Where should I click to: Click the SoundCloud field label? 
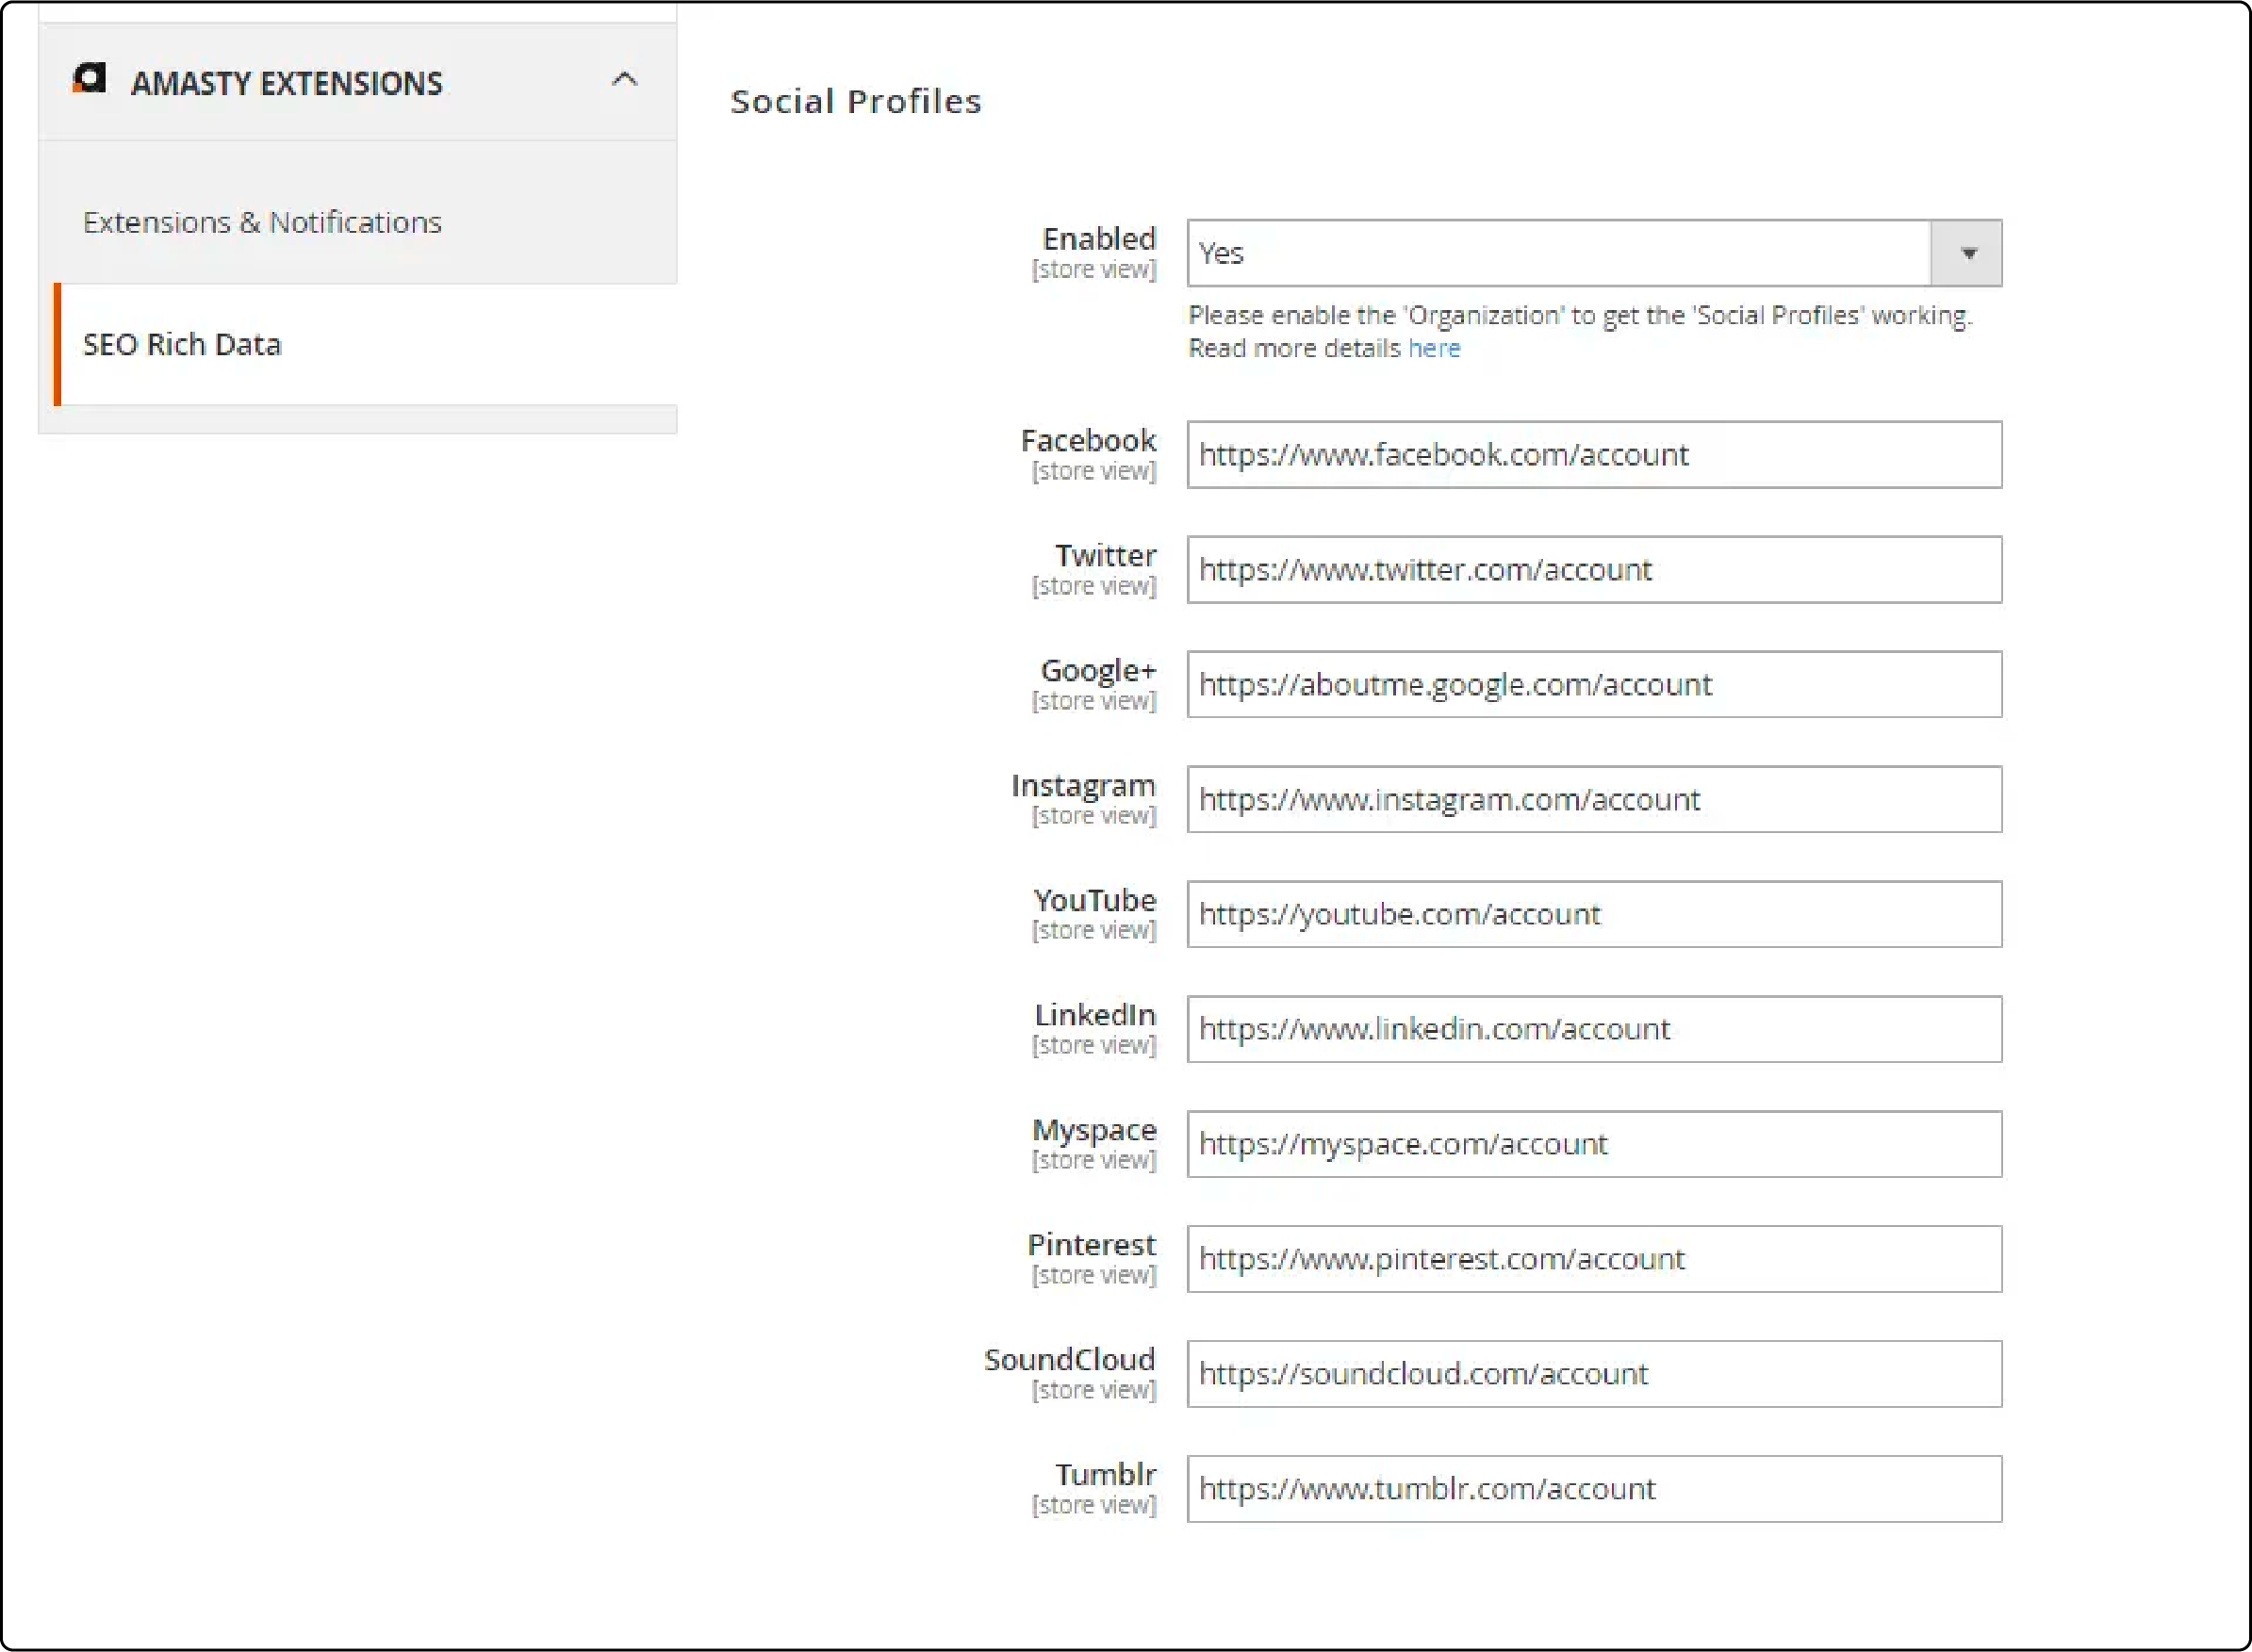pos(1069,1359)
